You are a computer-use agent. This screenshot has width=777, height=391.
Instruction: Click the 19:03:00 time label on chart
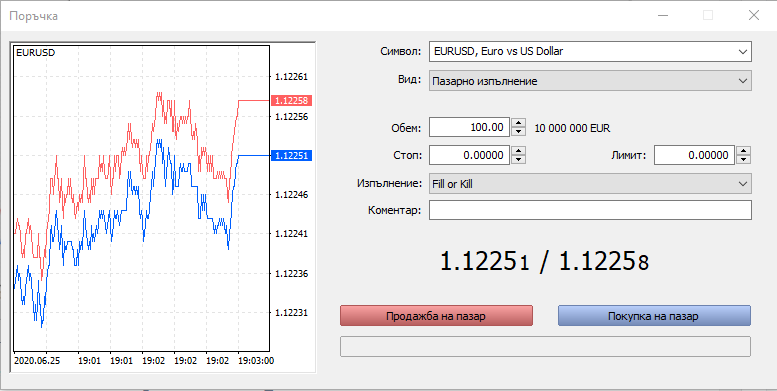click(256, 361)
